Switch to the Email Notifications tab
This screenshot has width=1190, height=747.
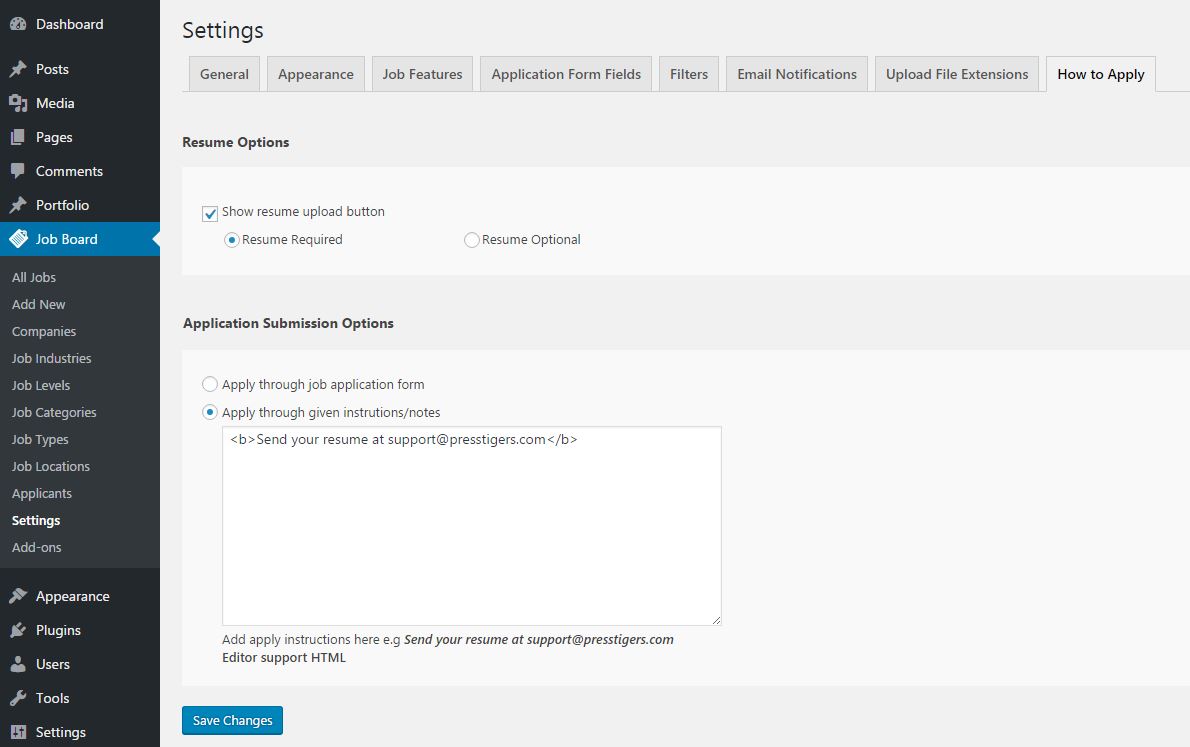[x=796, y=73]
